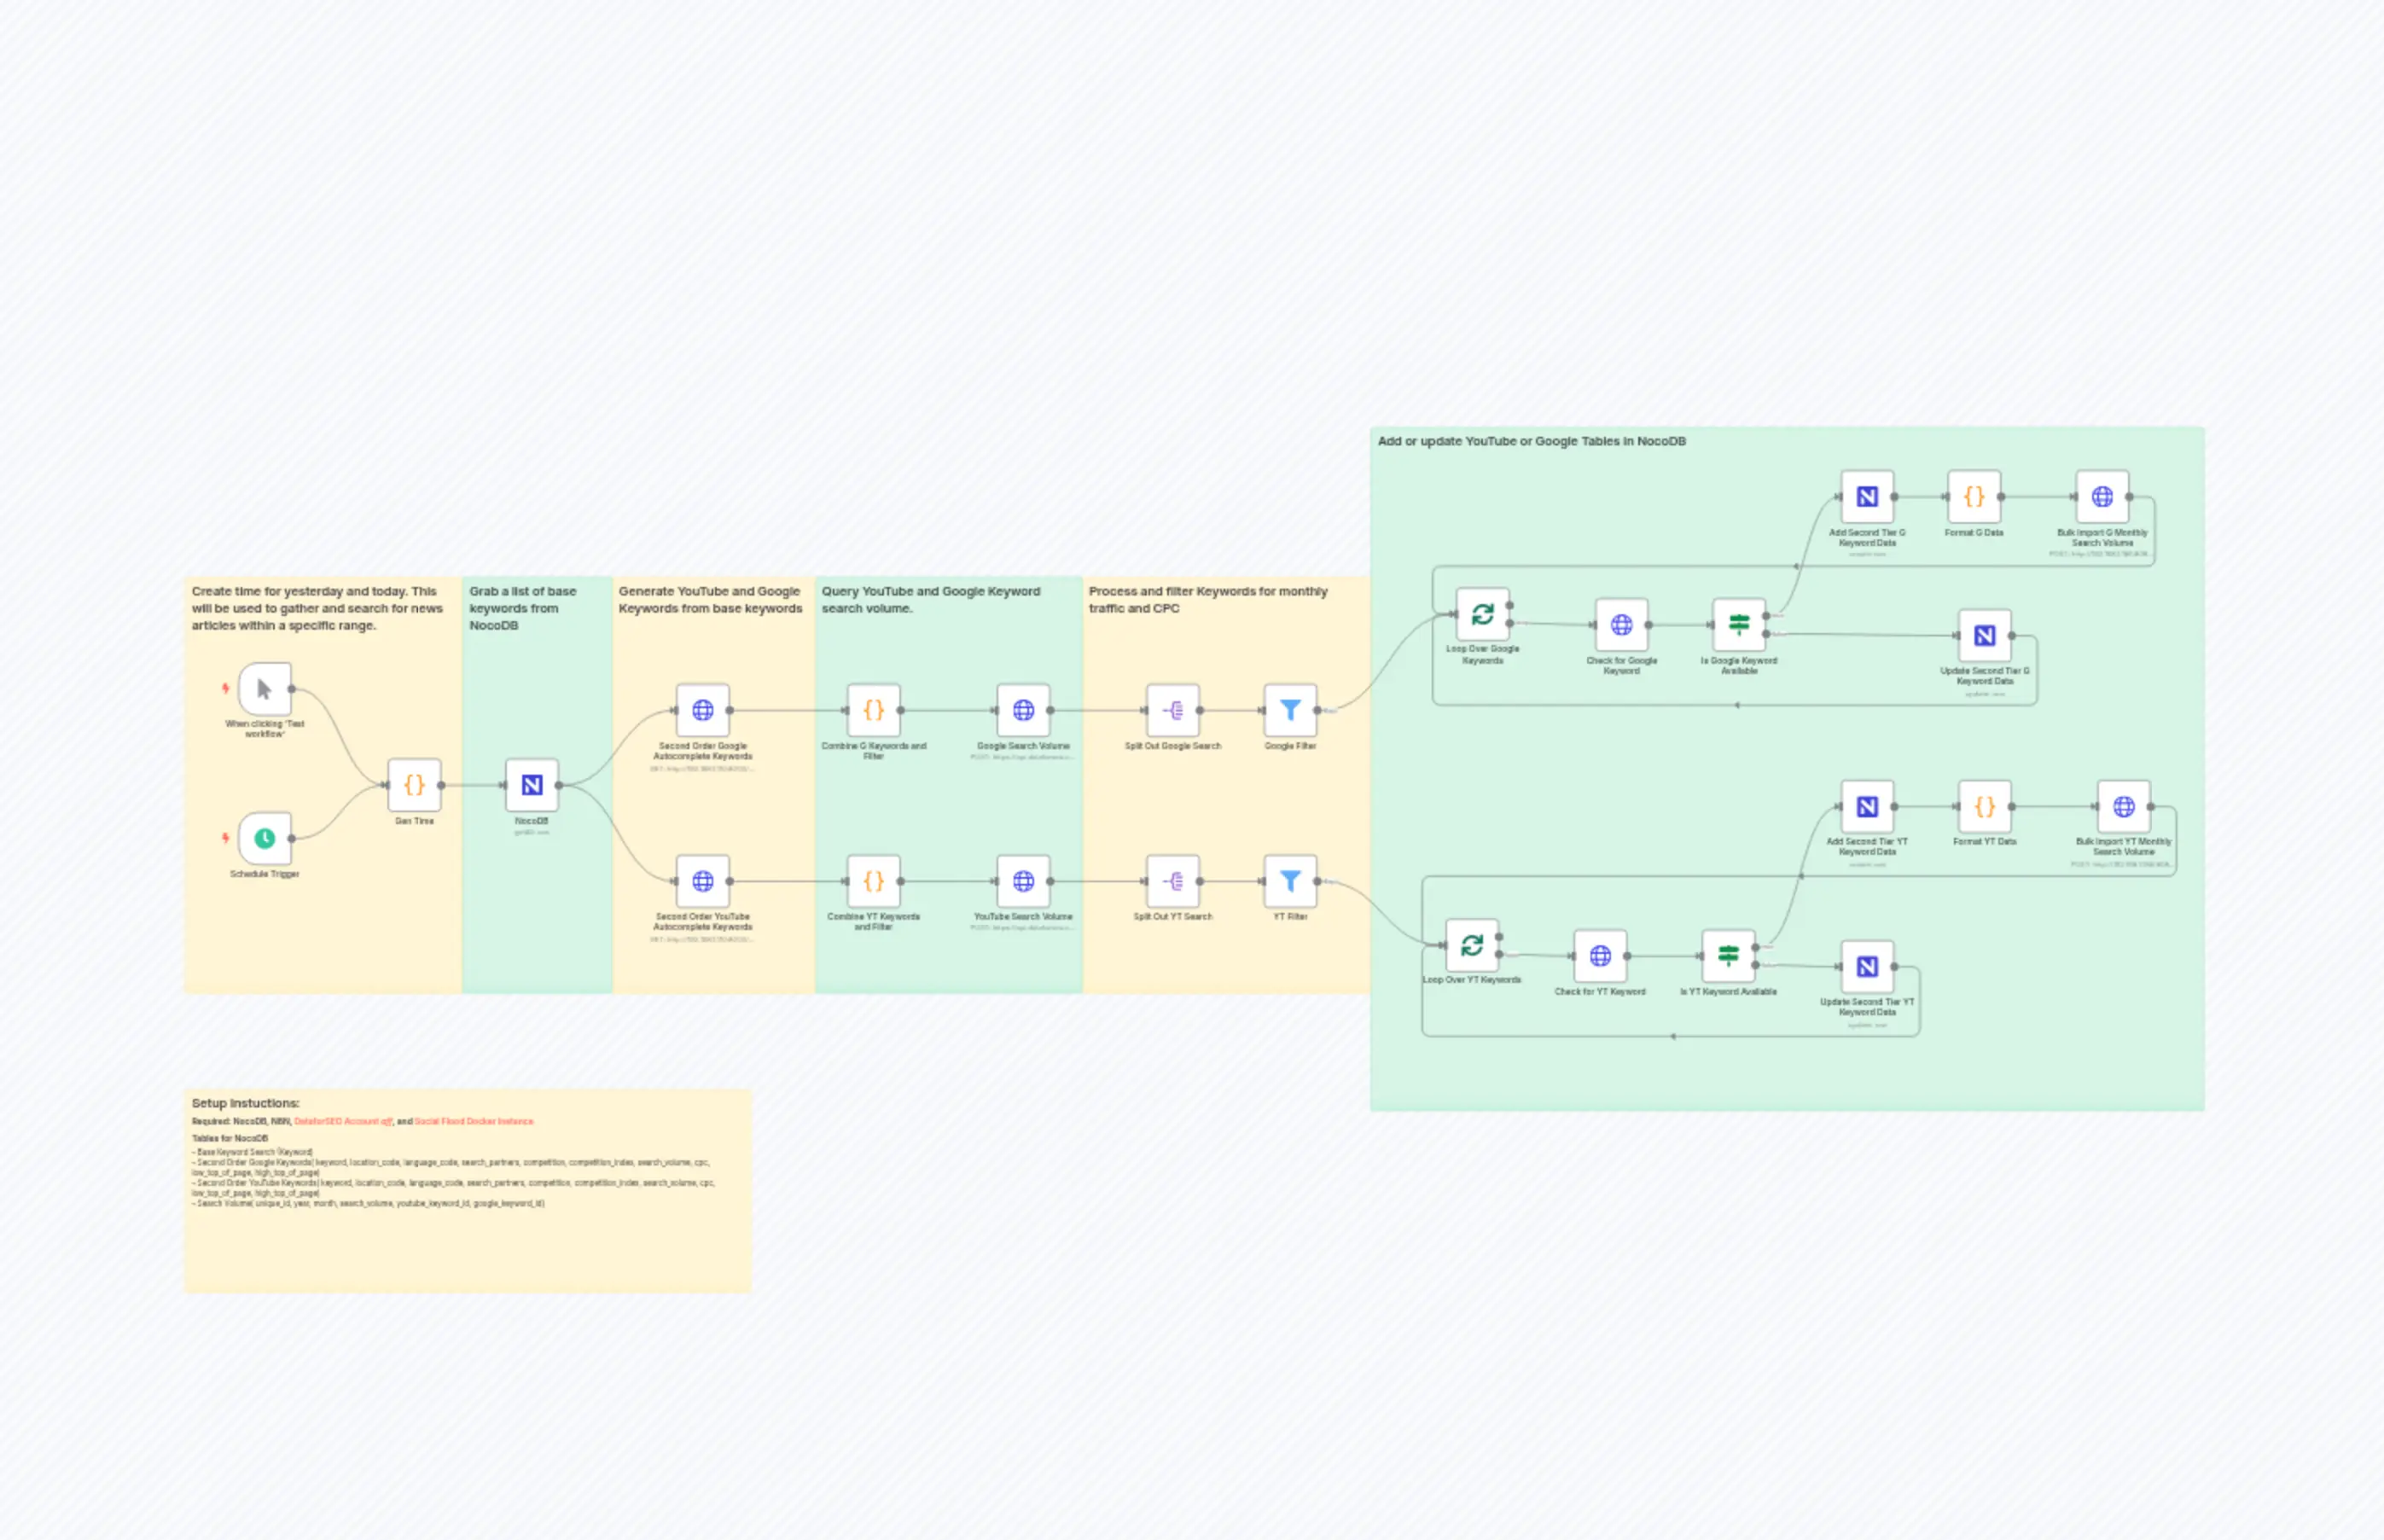
Task: Open the Loop Over Google Keywords node
Action: (1483, 614)
